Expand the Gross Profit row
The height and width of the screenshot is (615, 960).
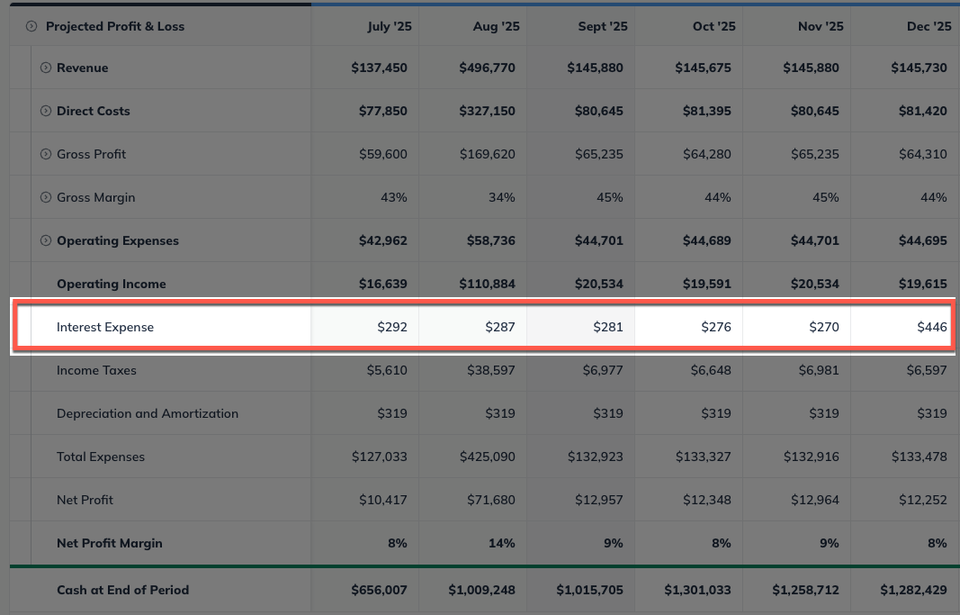[45, 154]
